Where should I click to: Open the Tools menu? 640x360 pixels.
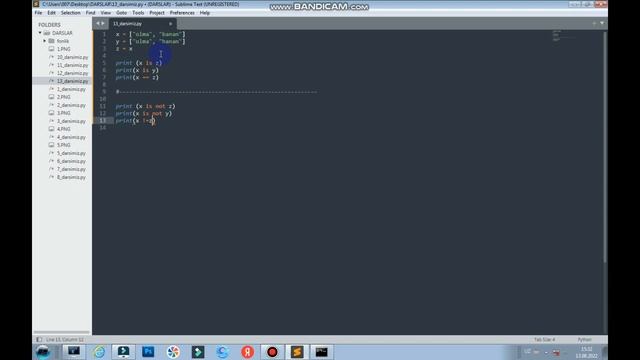(138, 13)
